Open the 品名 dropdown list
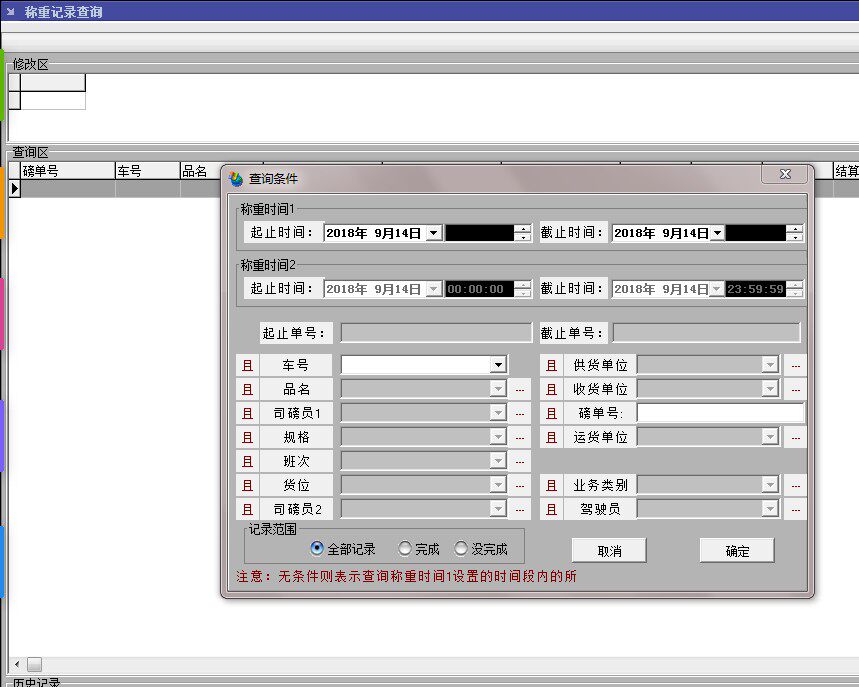Screen dimensions: 859x687 click(498, 389)
